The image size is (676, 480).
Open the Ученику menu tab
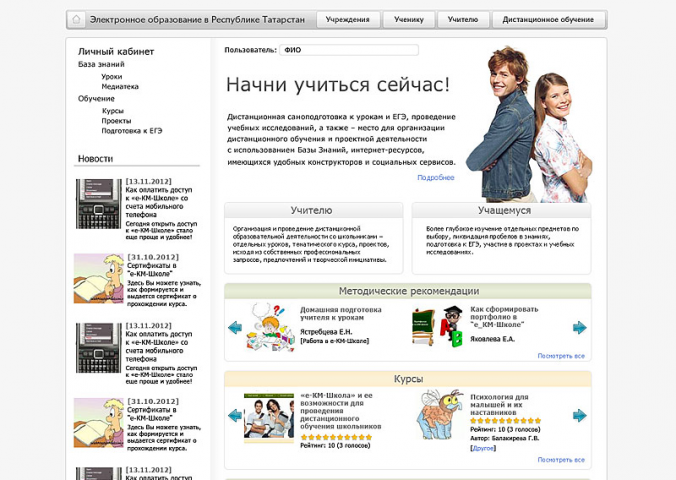(x=409, y=20)
